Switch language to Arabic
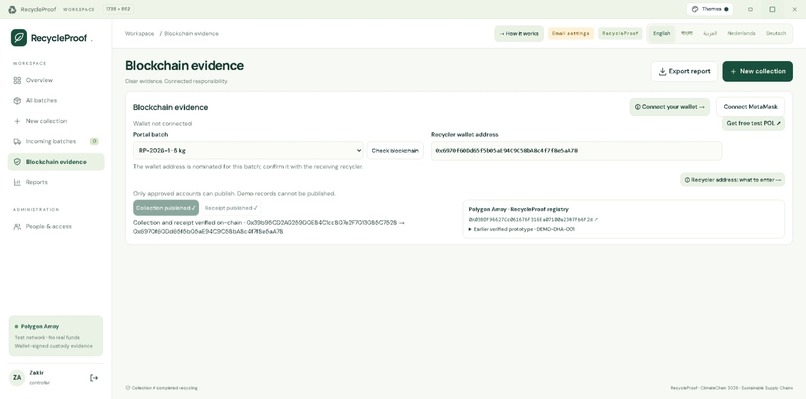Image resolution: width=806 pixels, height=399 pixels. click(709, 33)
